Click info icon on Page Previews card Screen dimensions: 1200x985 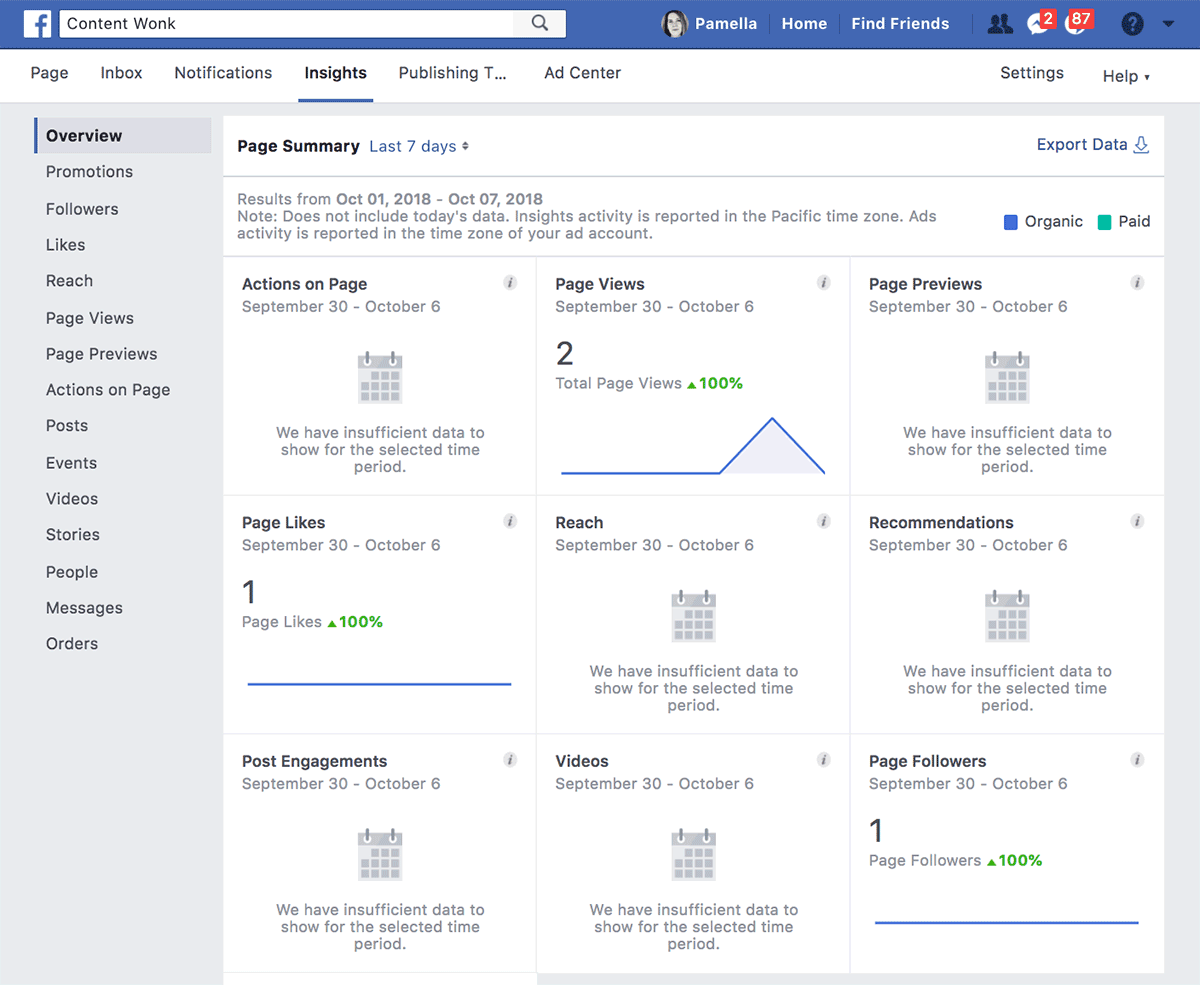click(1137, 283)
